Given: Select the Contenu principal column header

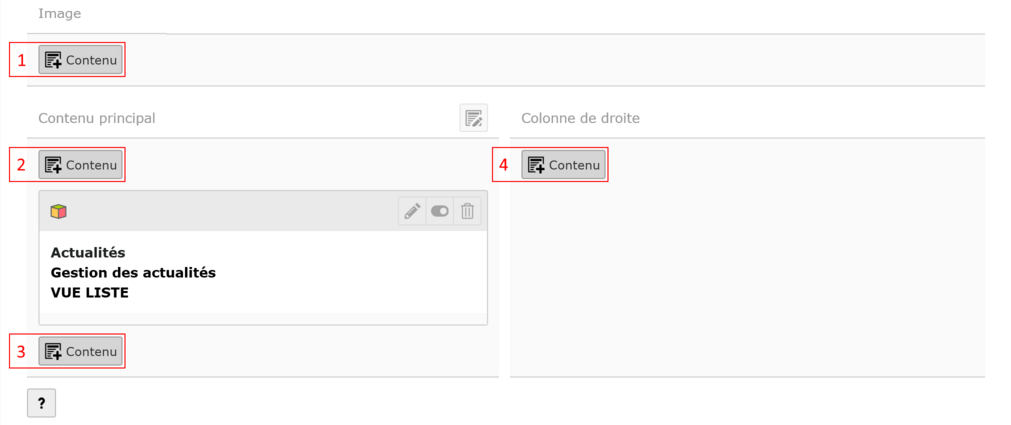Looking at the screenshot, I should pos(97,118).
